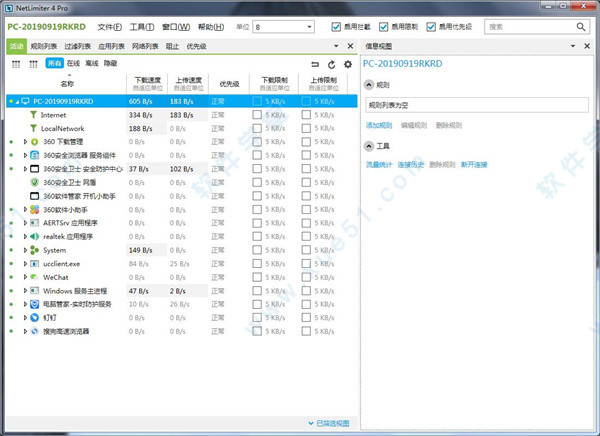Click the 360安全浏览器 服务组件 icon

click(34, 155)
